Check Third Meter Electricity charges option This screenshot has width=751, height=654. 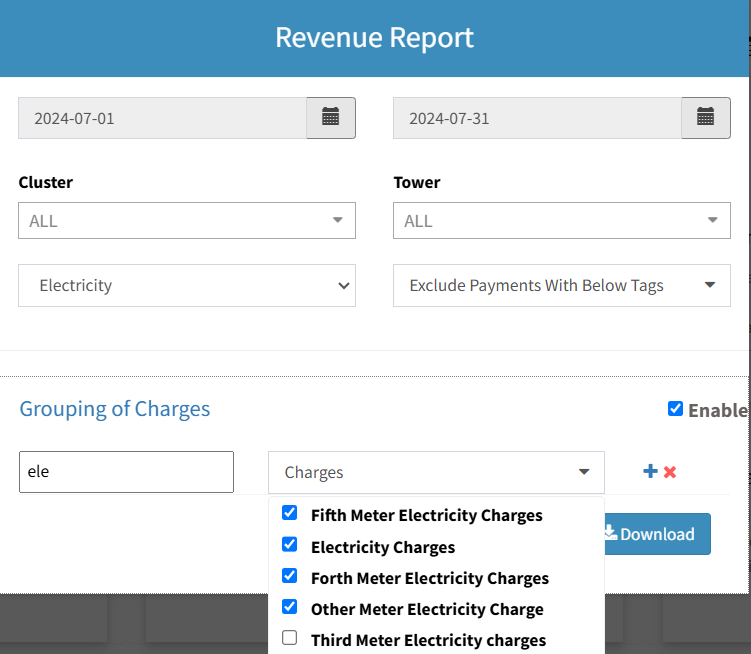click(290, 638)
